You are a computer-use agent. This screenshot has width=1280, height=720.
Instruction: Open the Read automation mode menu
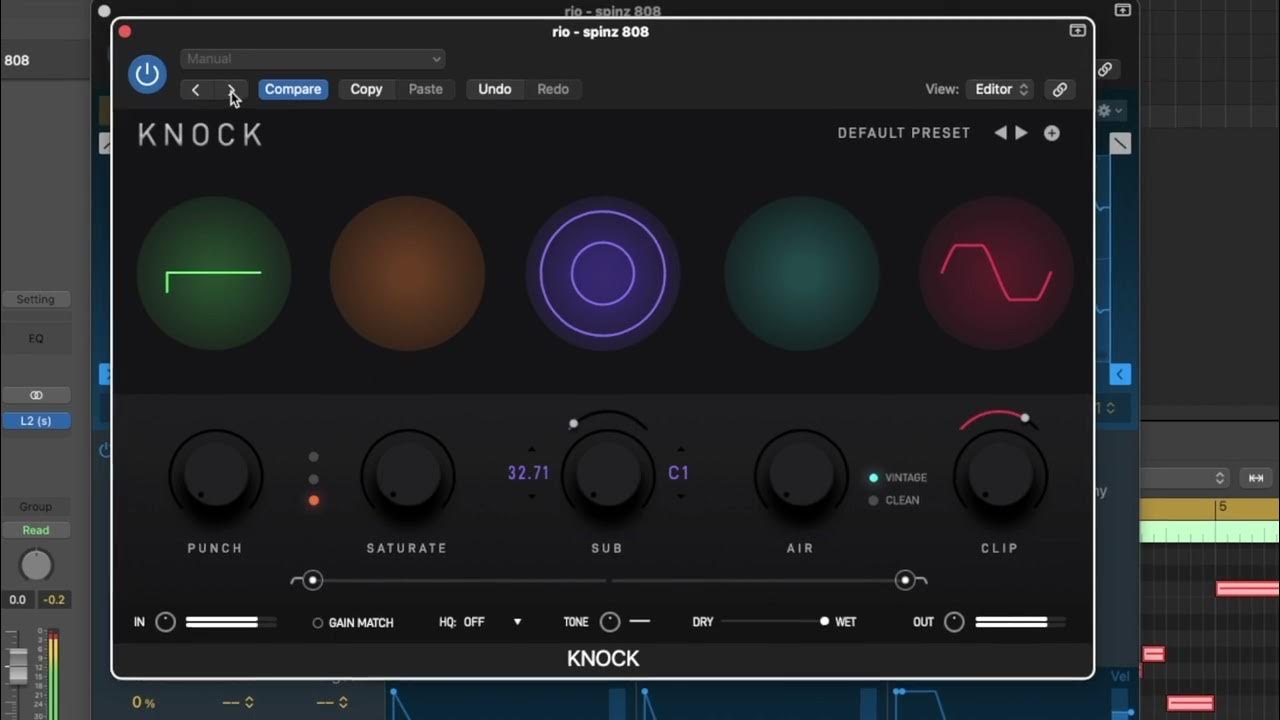click(36, 530)
